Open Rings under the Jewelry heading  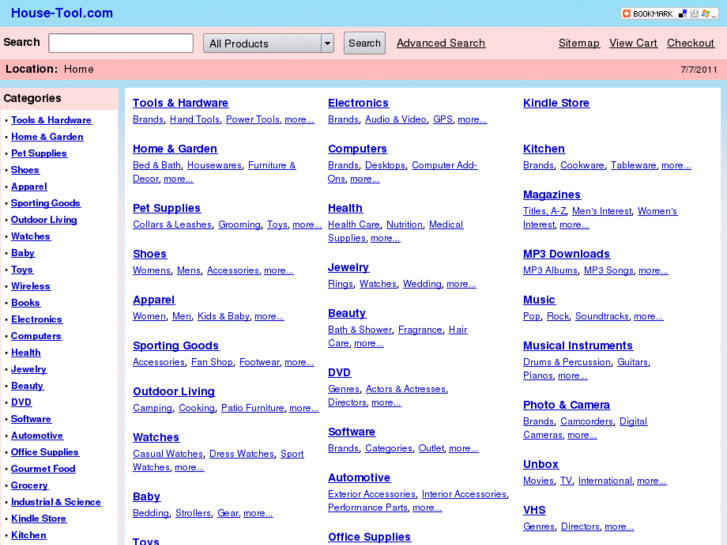point(340,284)
